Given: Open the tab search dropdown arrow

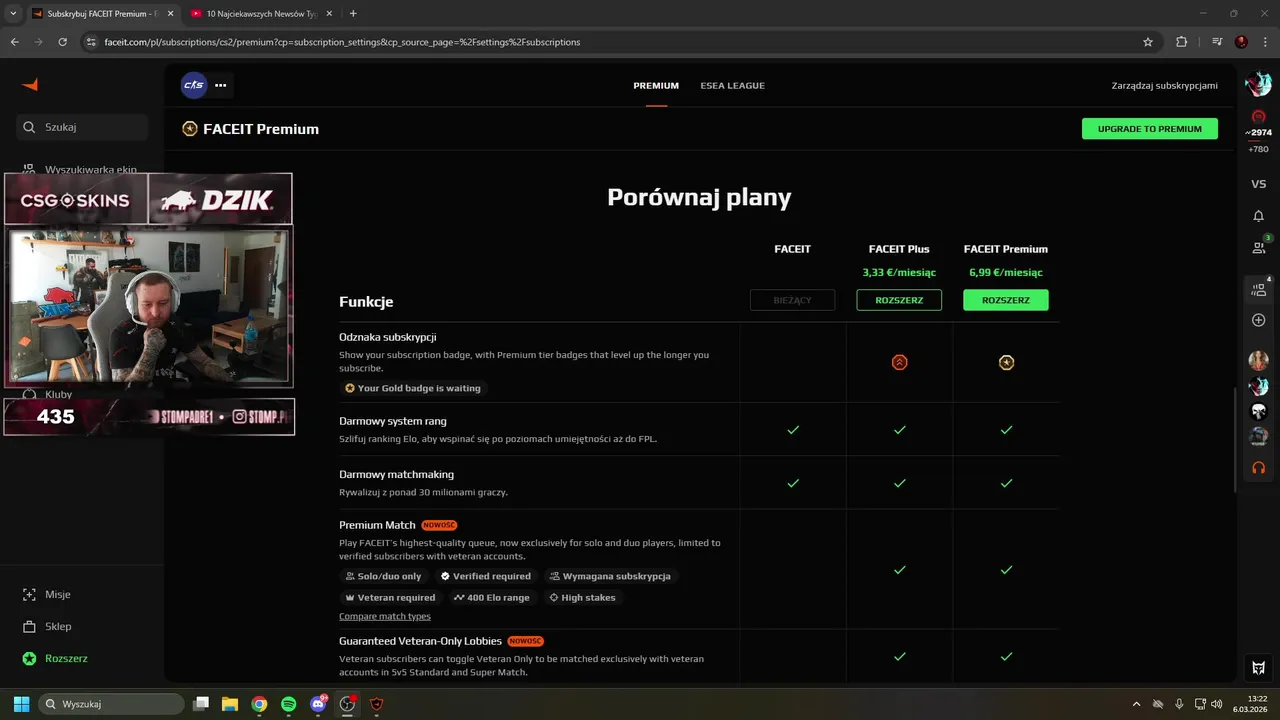Looking at the screenshot, I should click(x=13, y=14).
